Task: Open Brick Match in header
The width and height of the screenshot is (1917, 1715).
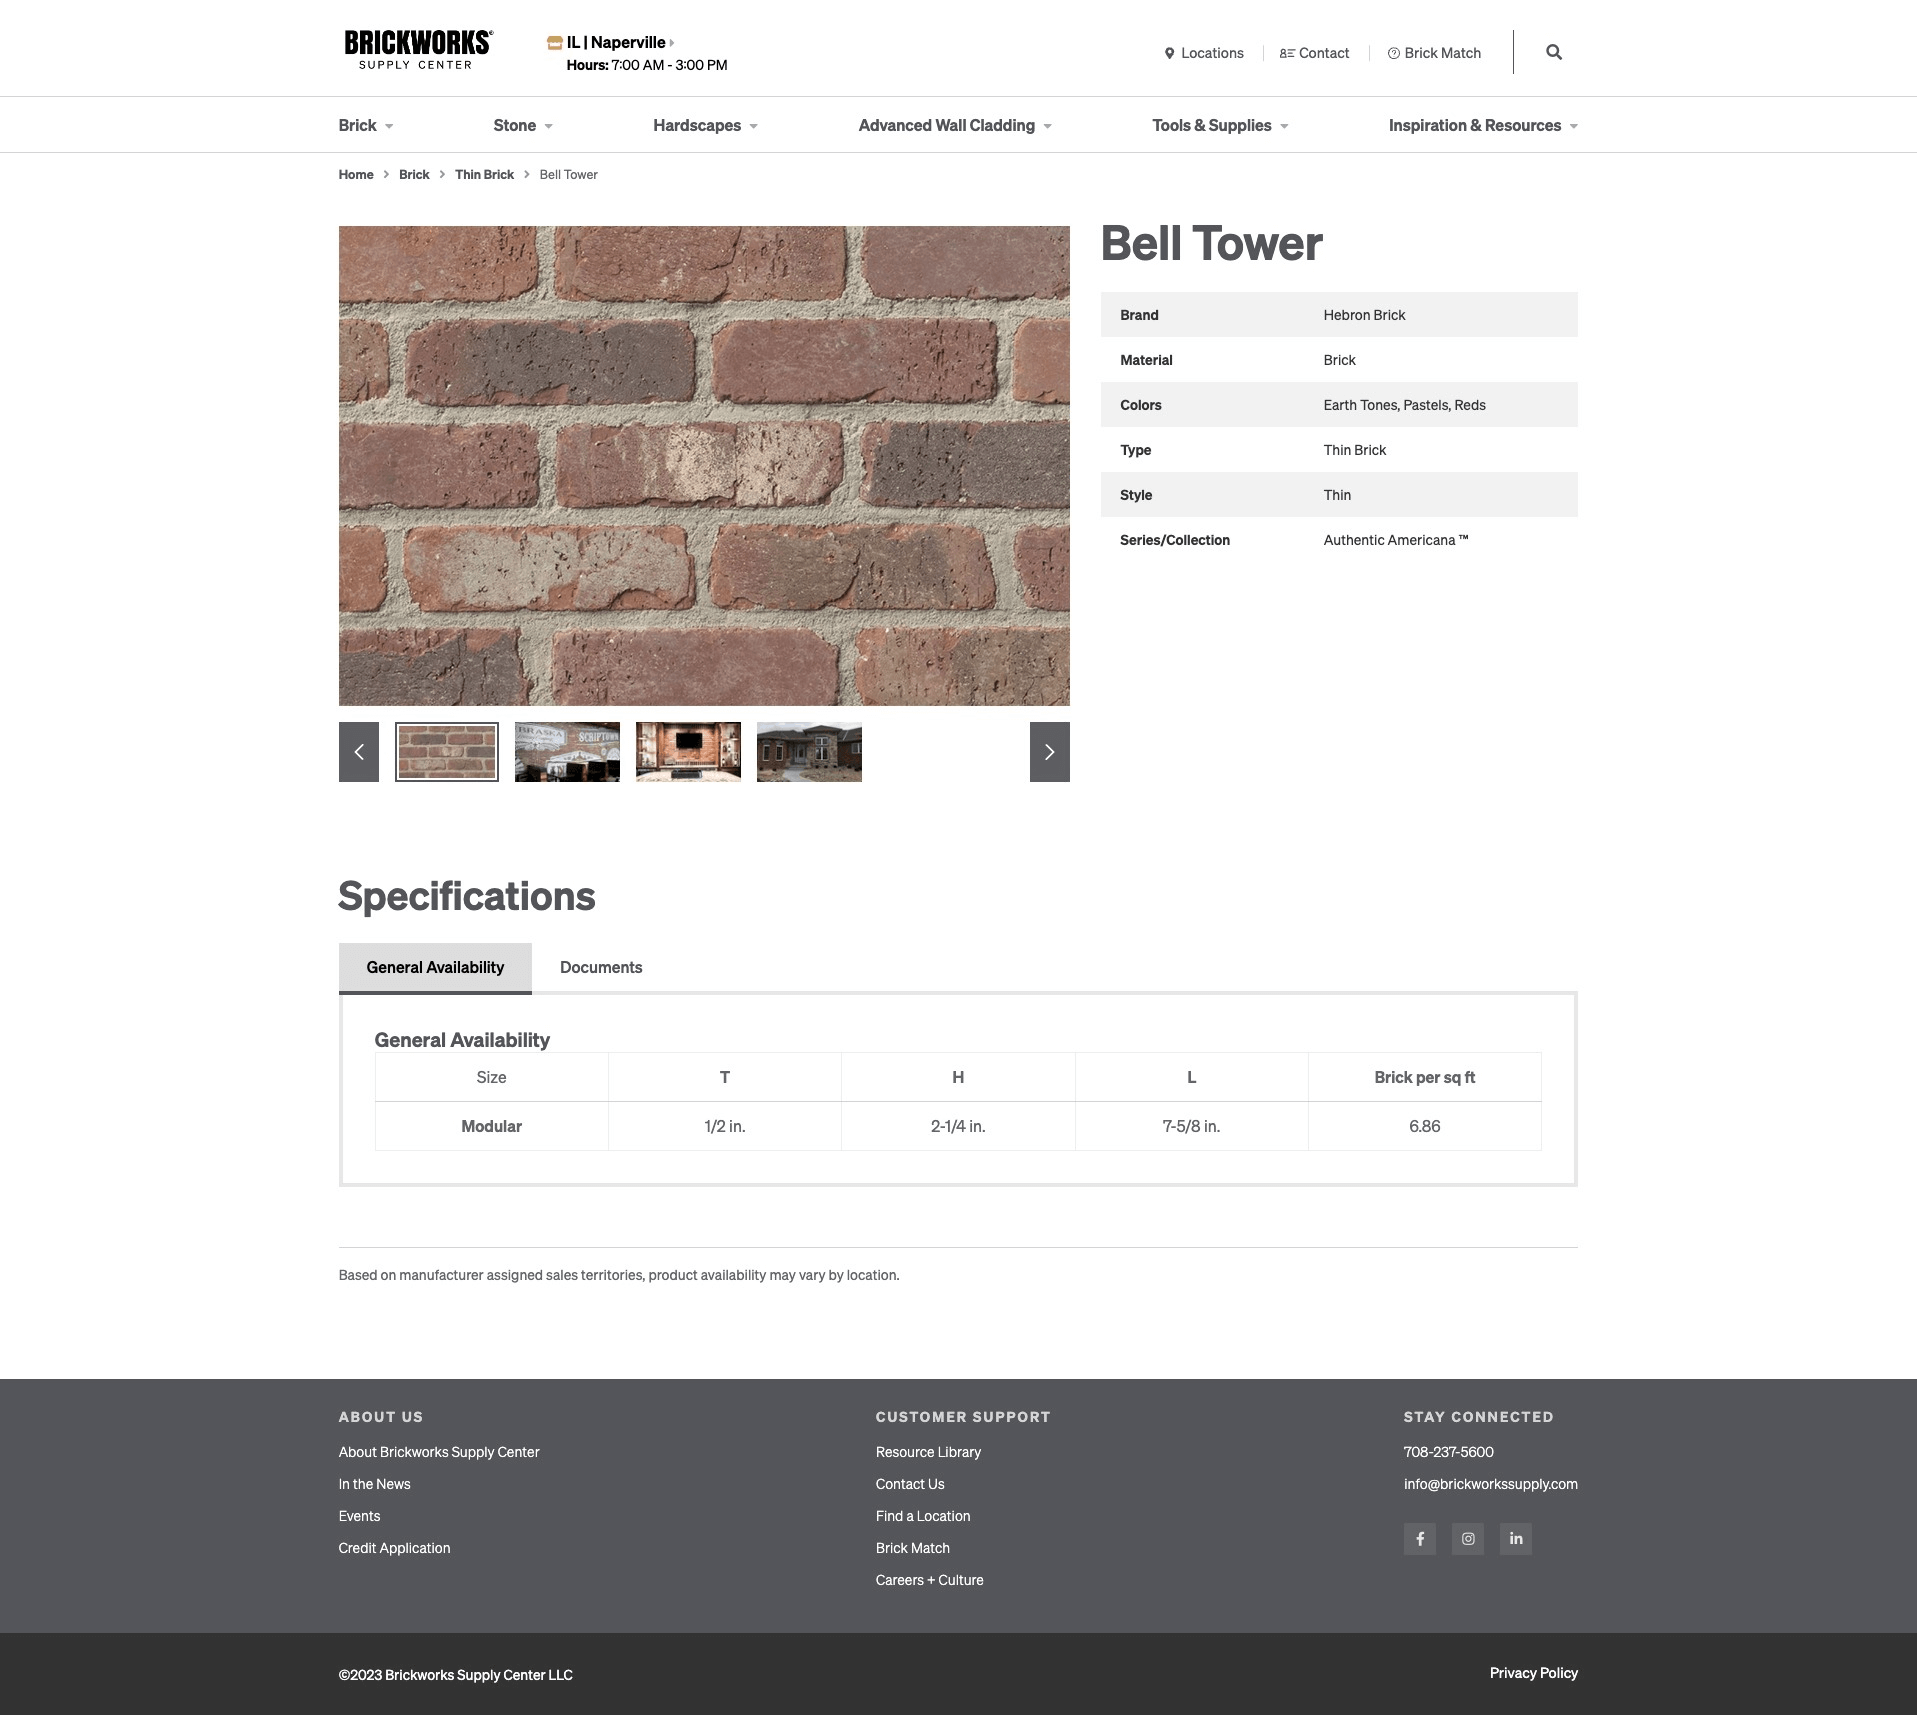Action: click(x=1434, y=53)
